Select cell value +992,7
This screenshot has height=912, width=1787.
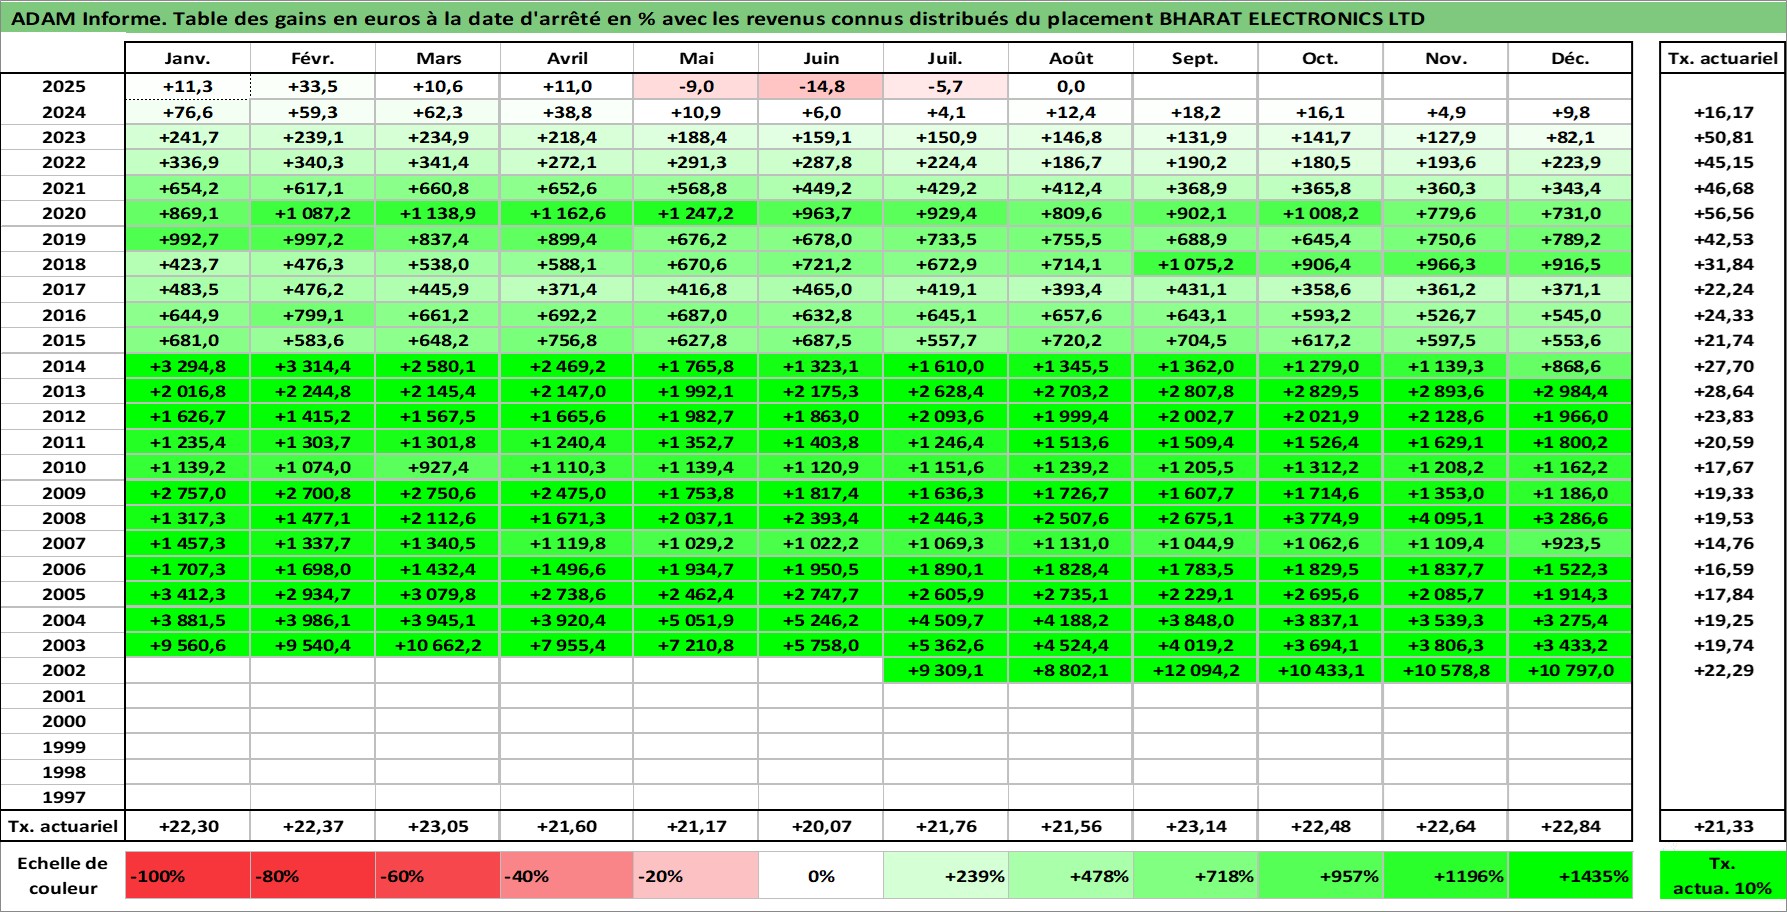[x=187, y=239]
